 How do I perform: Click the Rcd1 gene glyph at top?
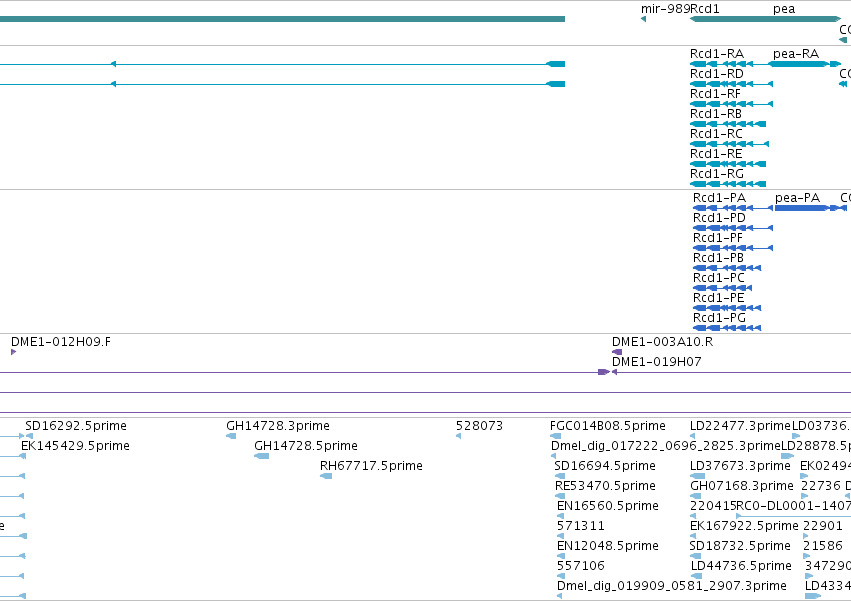pos(765,19)
